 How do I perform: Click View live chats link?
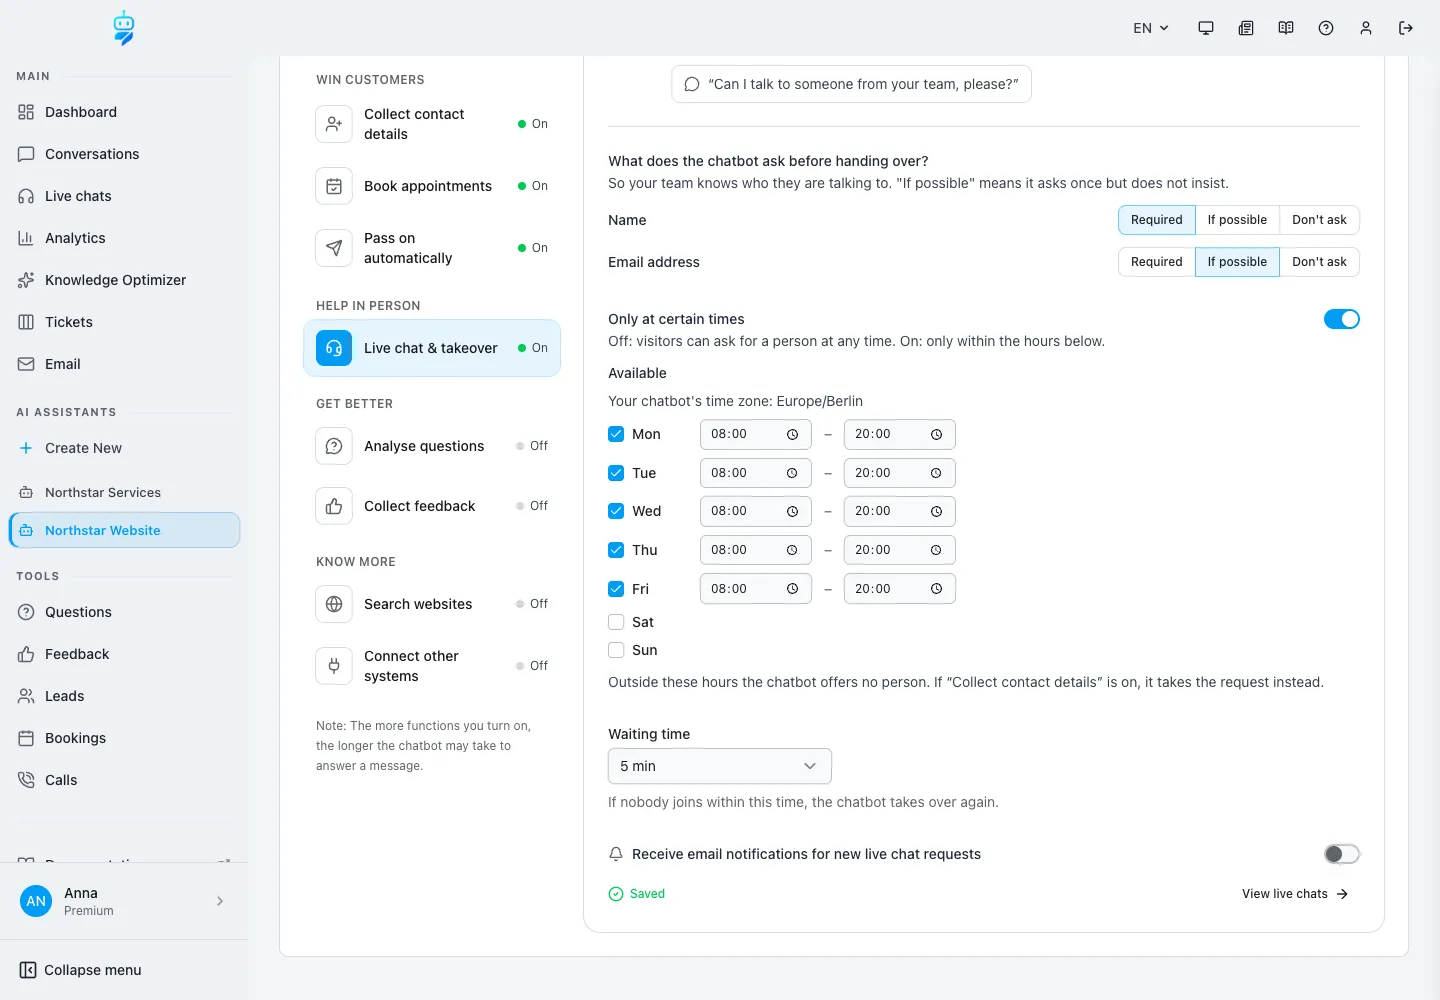pos(1295,894)
